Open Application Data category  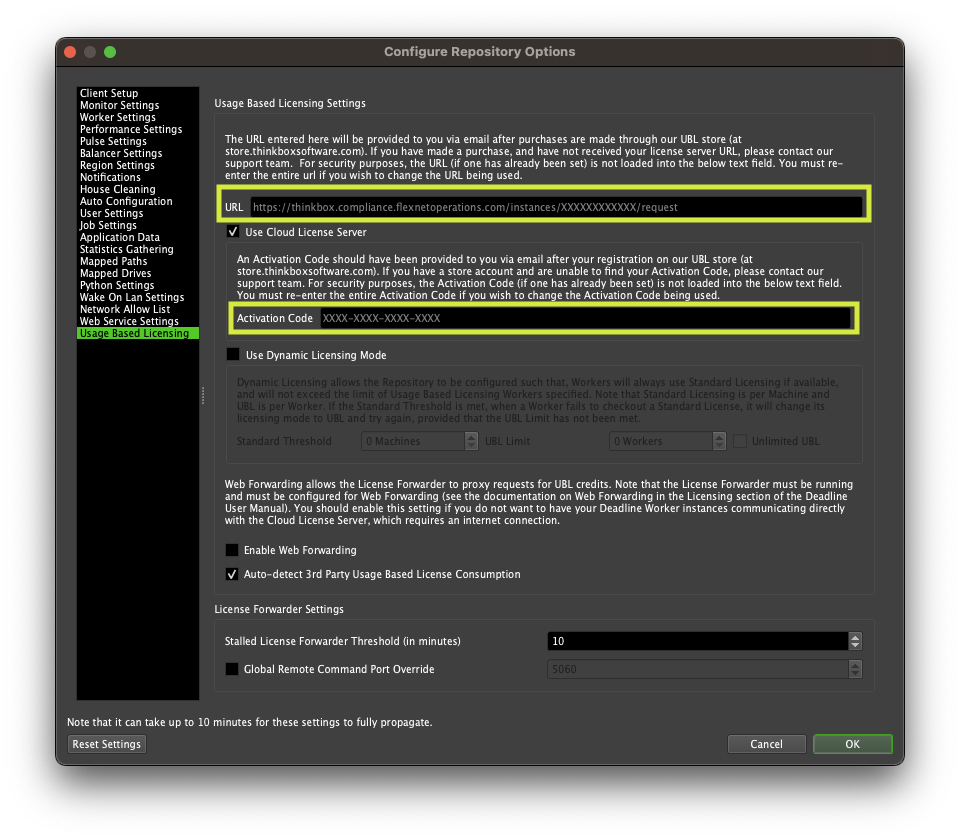click(138, 237)
